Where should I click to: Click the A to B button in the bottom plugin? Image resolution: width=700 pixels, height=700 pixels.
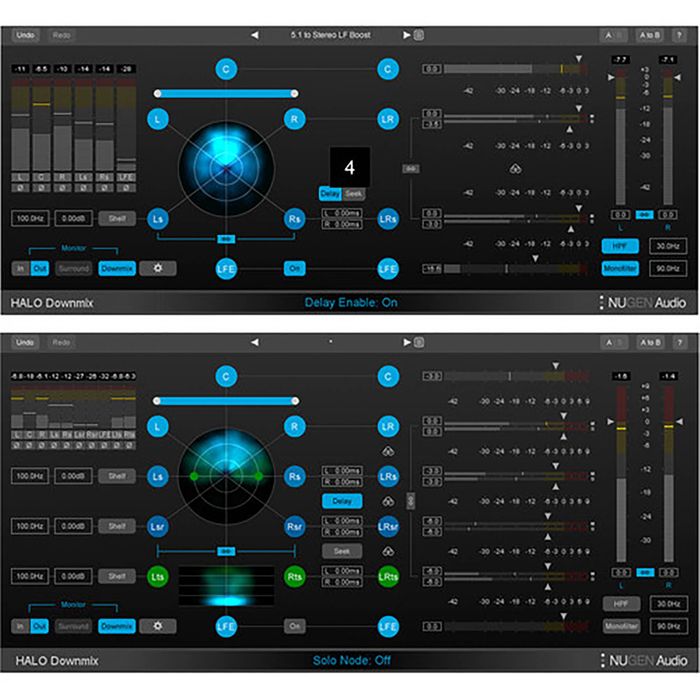tap(649, 342)
